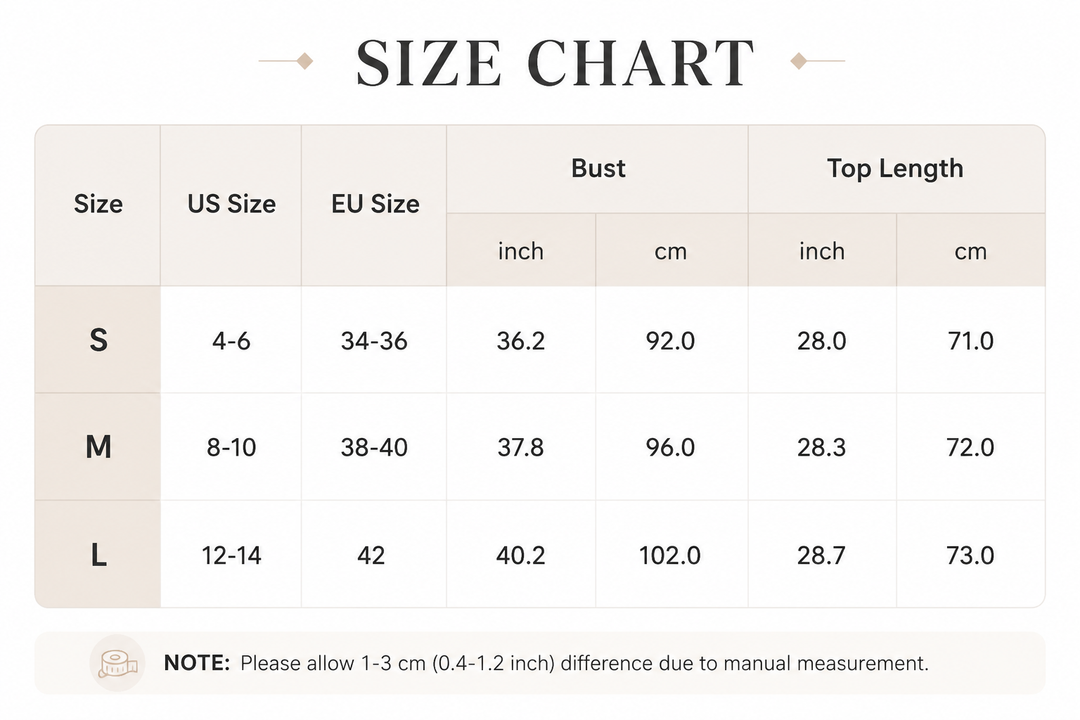Click the Size column header
The image size is (1080, 720).
[98, 204]
